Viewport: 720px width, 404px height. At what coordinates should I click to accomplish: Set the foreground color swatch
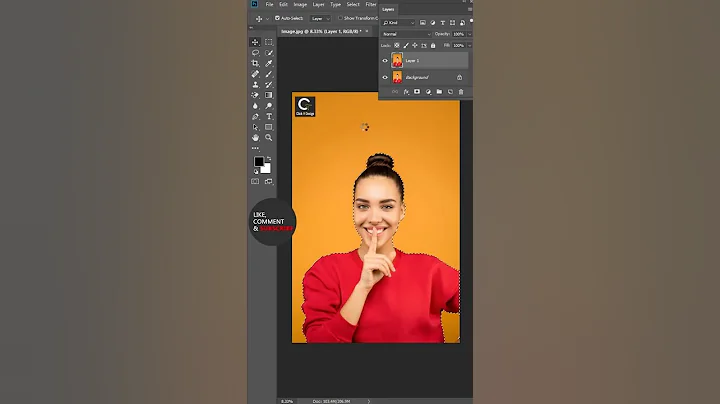coord(259,162)
